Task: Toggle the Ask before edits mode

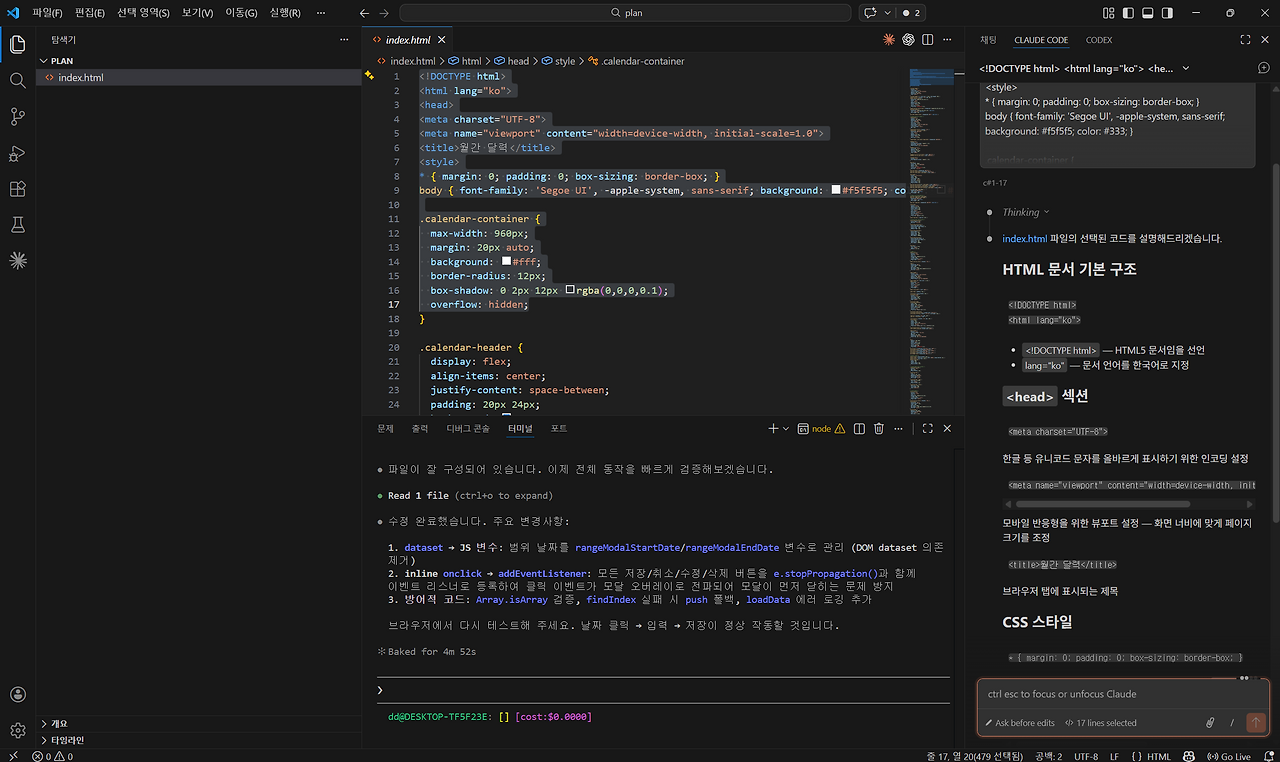Action: click(1020, 723)
